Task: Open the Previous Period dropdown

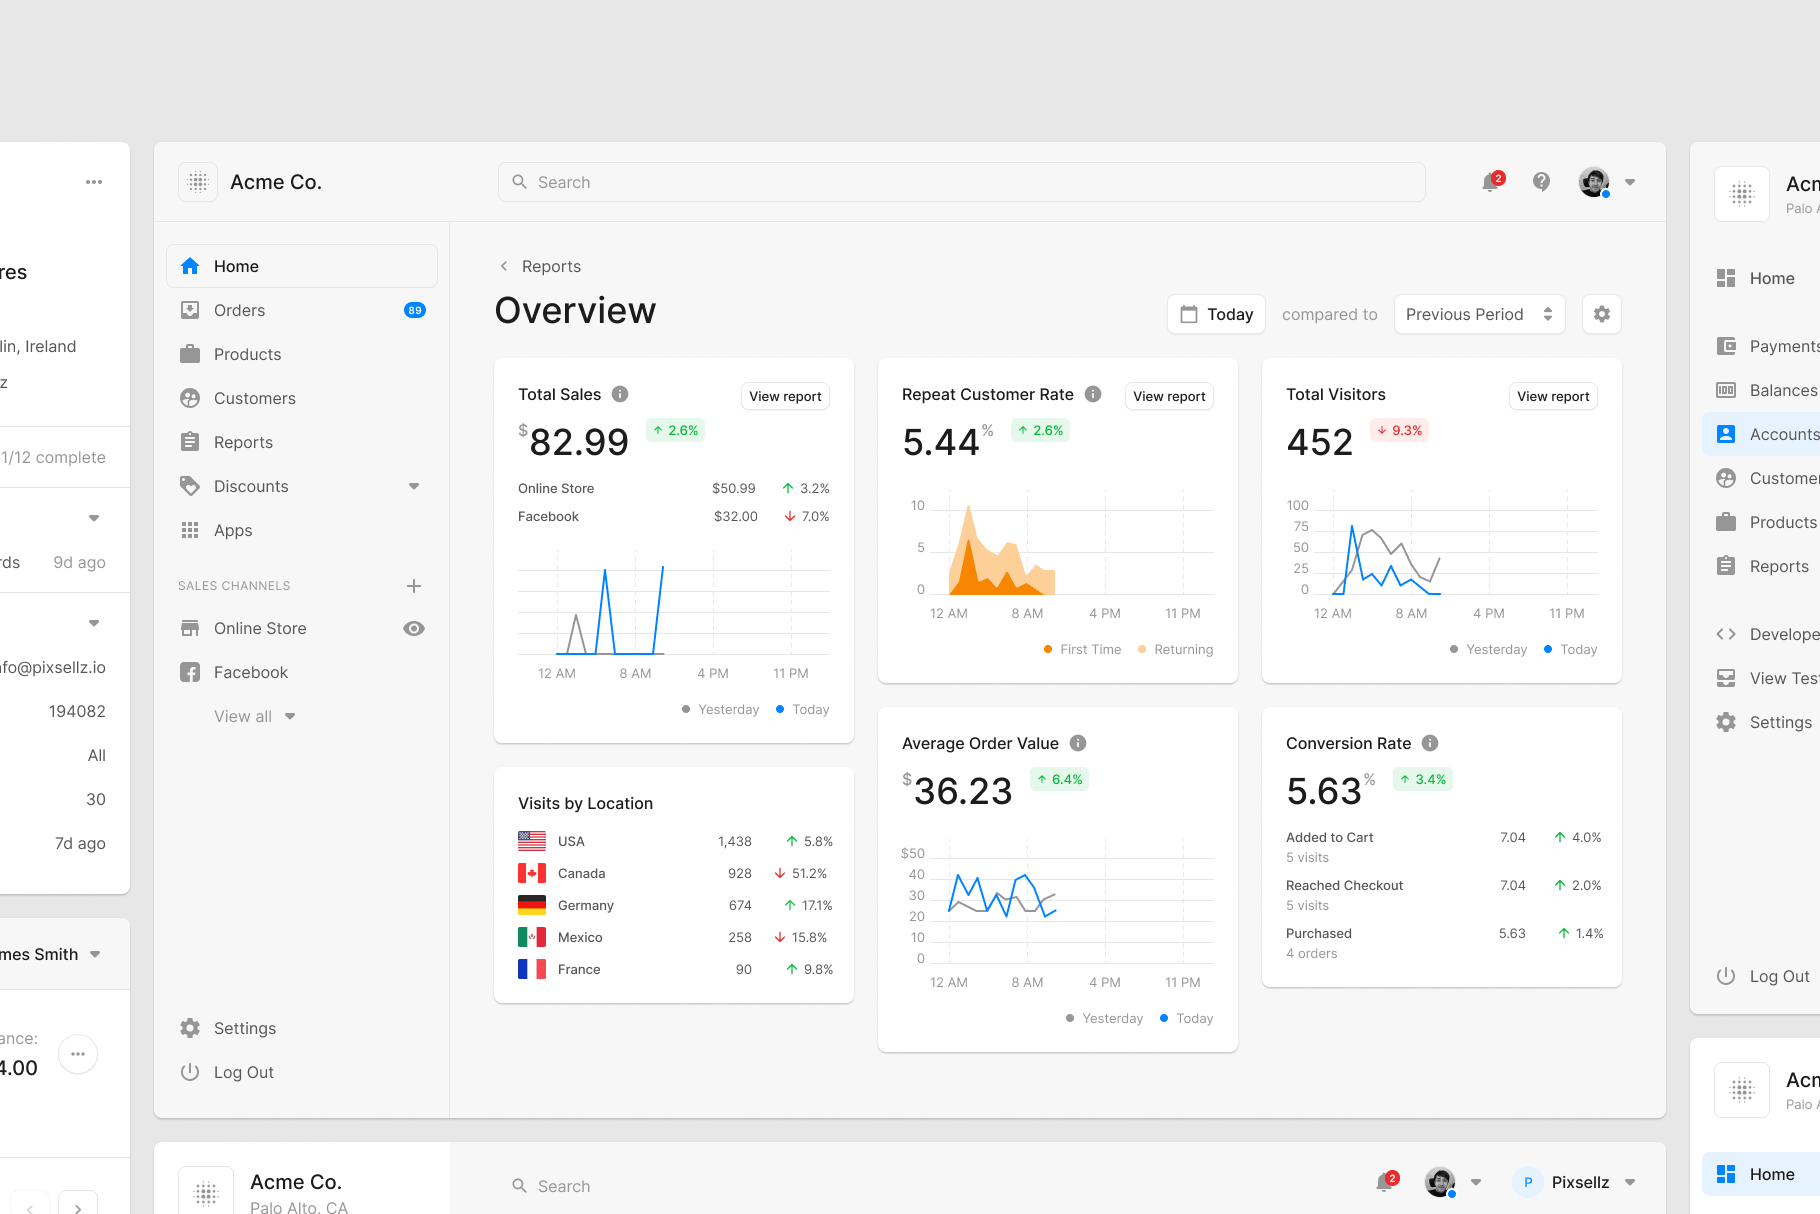Action: (x=1479, y=314)
